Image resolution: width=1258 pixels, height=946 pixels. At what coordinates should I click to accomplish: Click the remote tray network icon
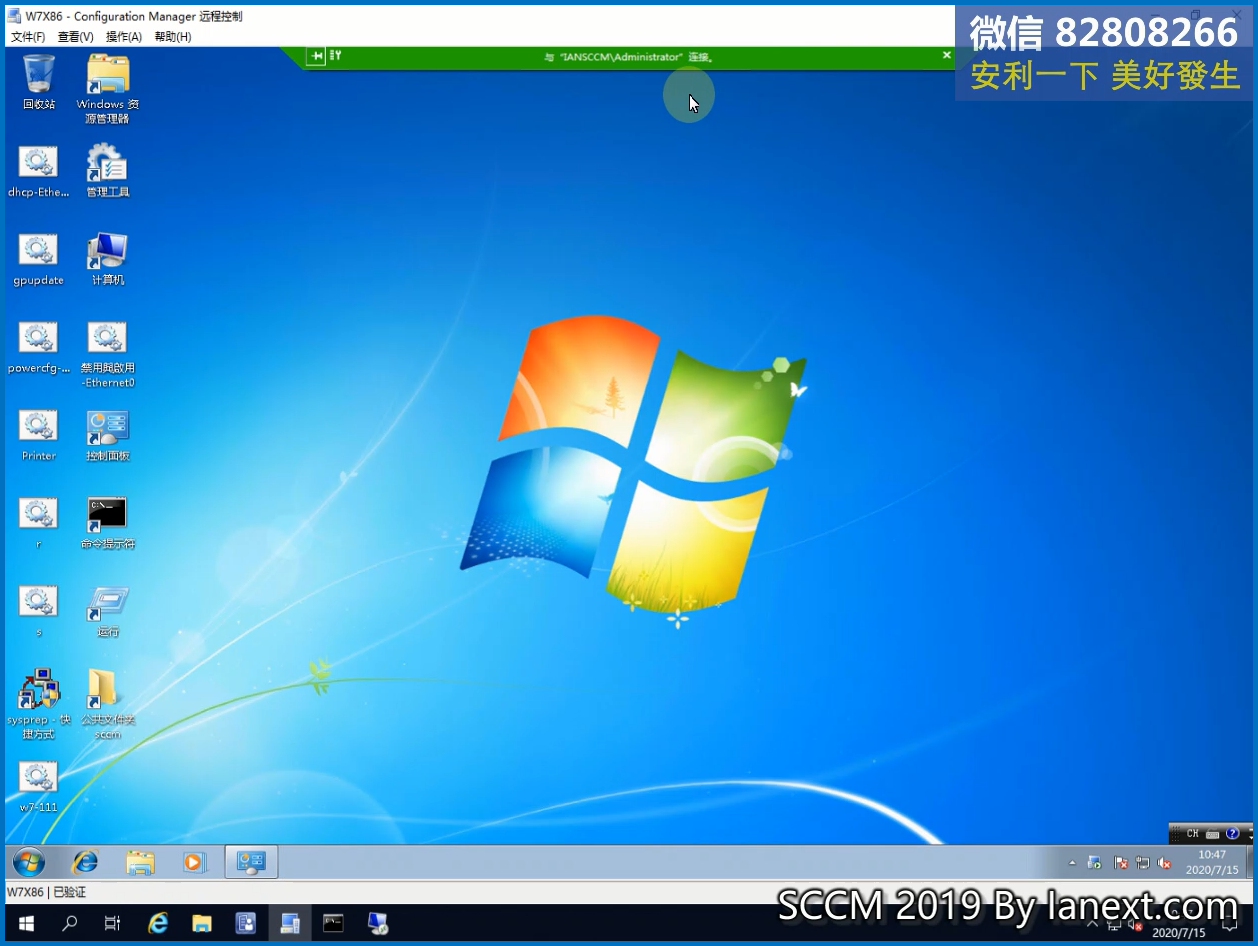1142,863
